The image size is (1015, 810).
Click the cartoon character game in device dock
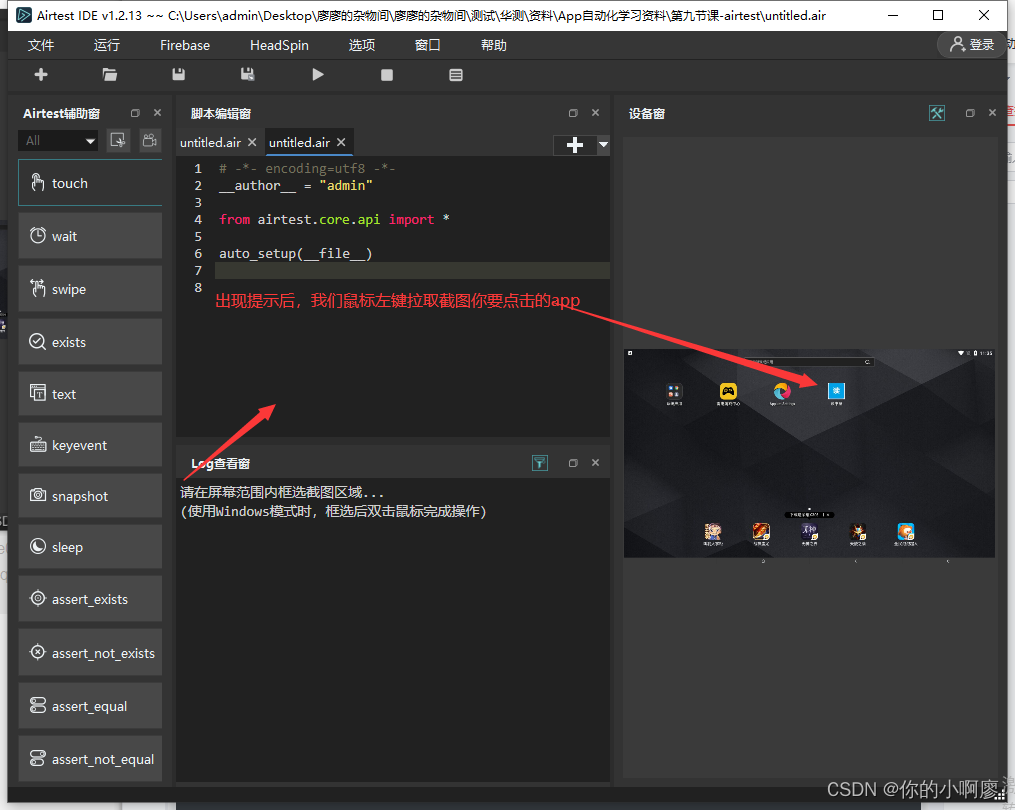pos(713,532)
